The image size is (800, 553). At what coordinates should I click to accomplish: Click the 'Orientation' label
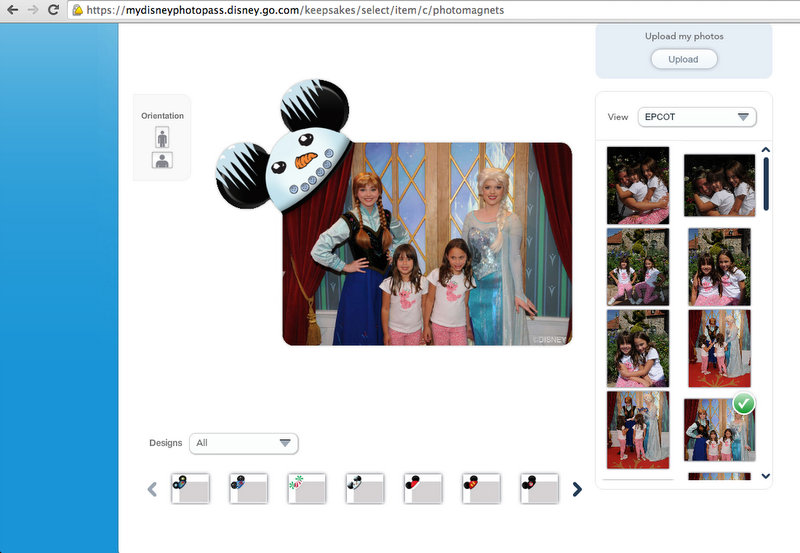tap(162, 116)
